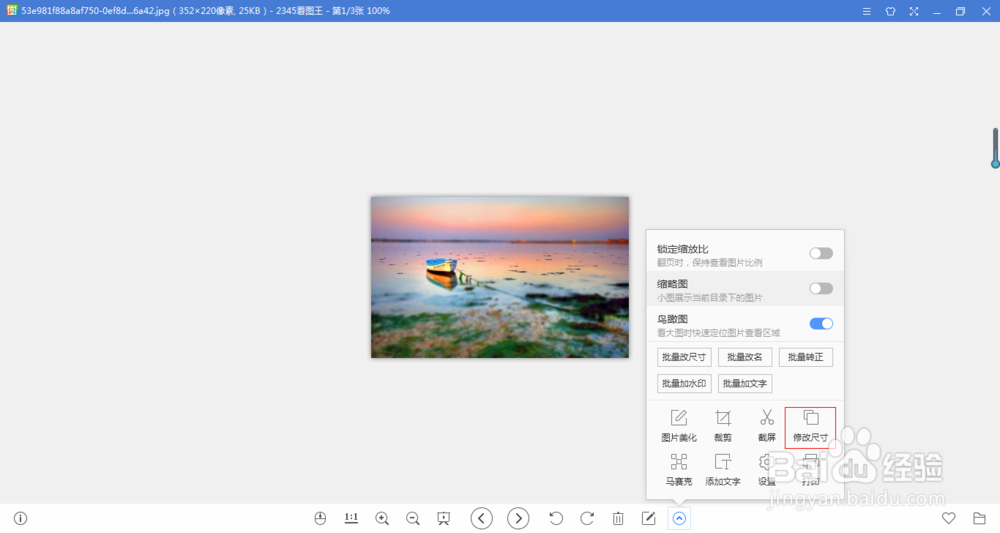The height and width of the screenshot is (533, 1000).
Task: Toggle 锁定缩放比 switch
Action: pyautogui.click(x=821, y=254)
